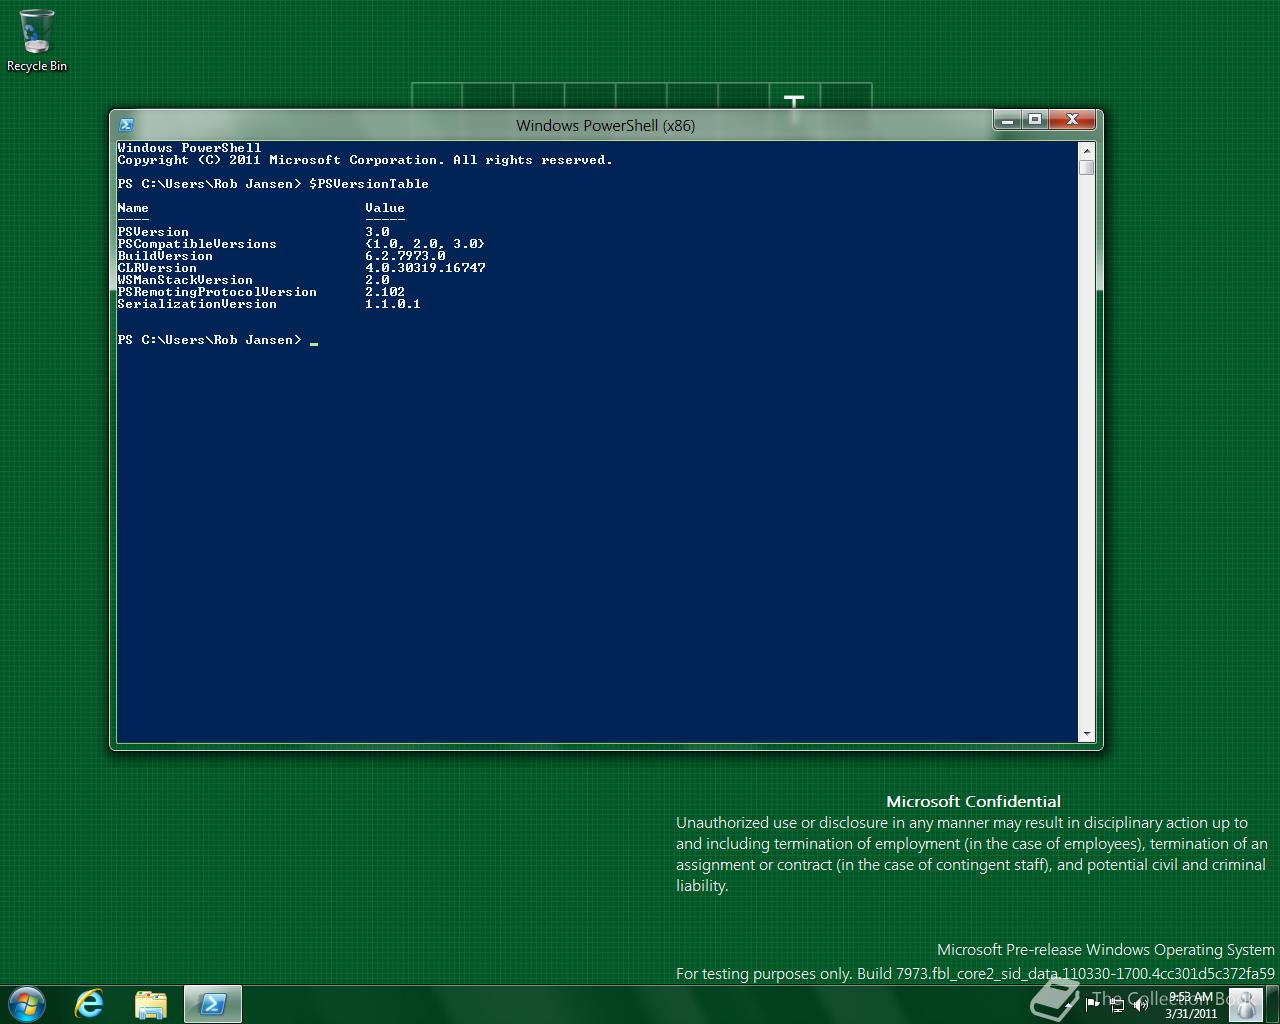Click the PowerShell scrollbar up arrow
This screenshot has height=1024, width=1280.
(1087, 150)
